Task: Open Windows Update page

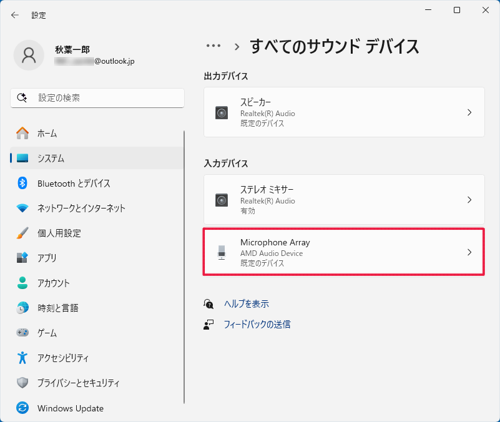Action: coord(96,408)
